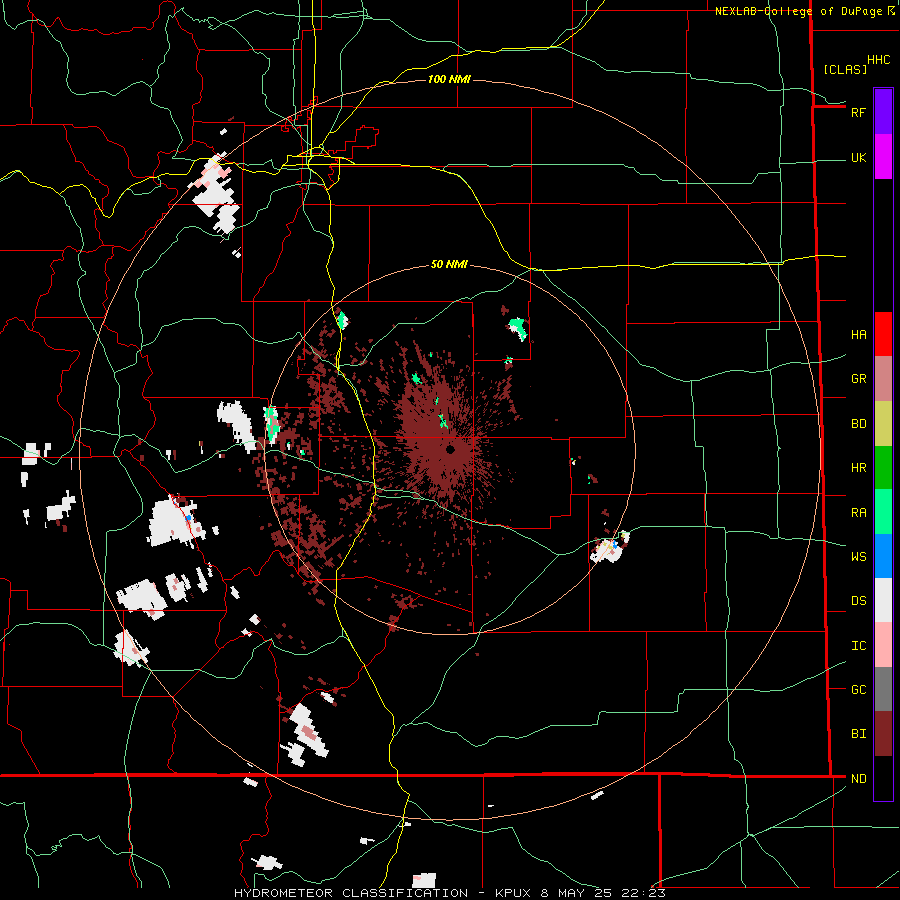Click the HA legend label
Screen dimensions: 900x900
coord(858,335)
